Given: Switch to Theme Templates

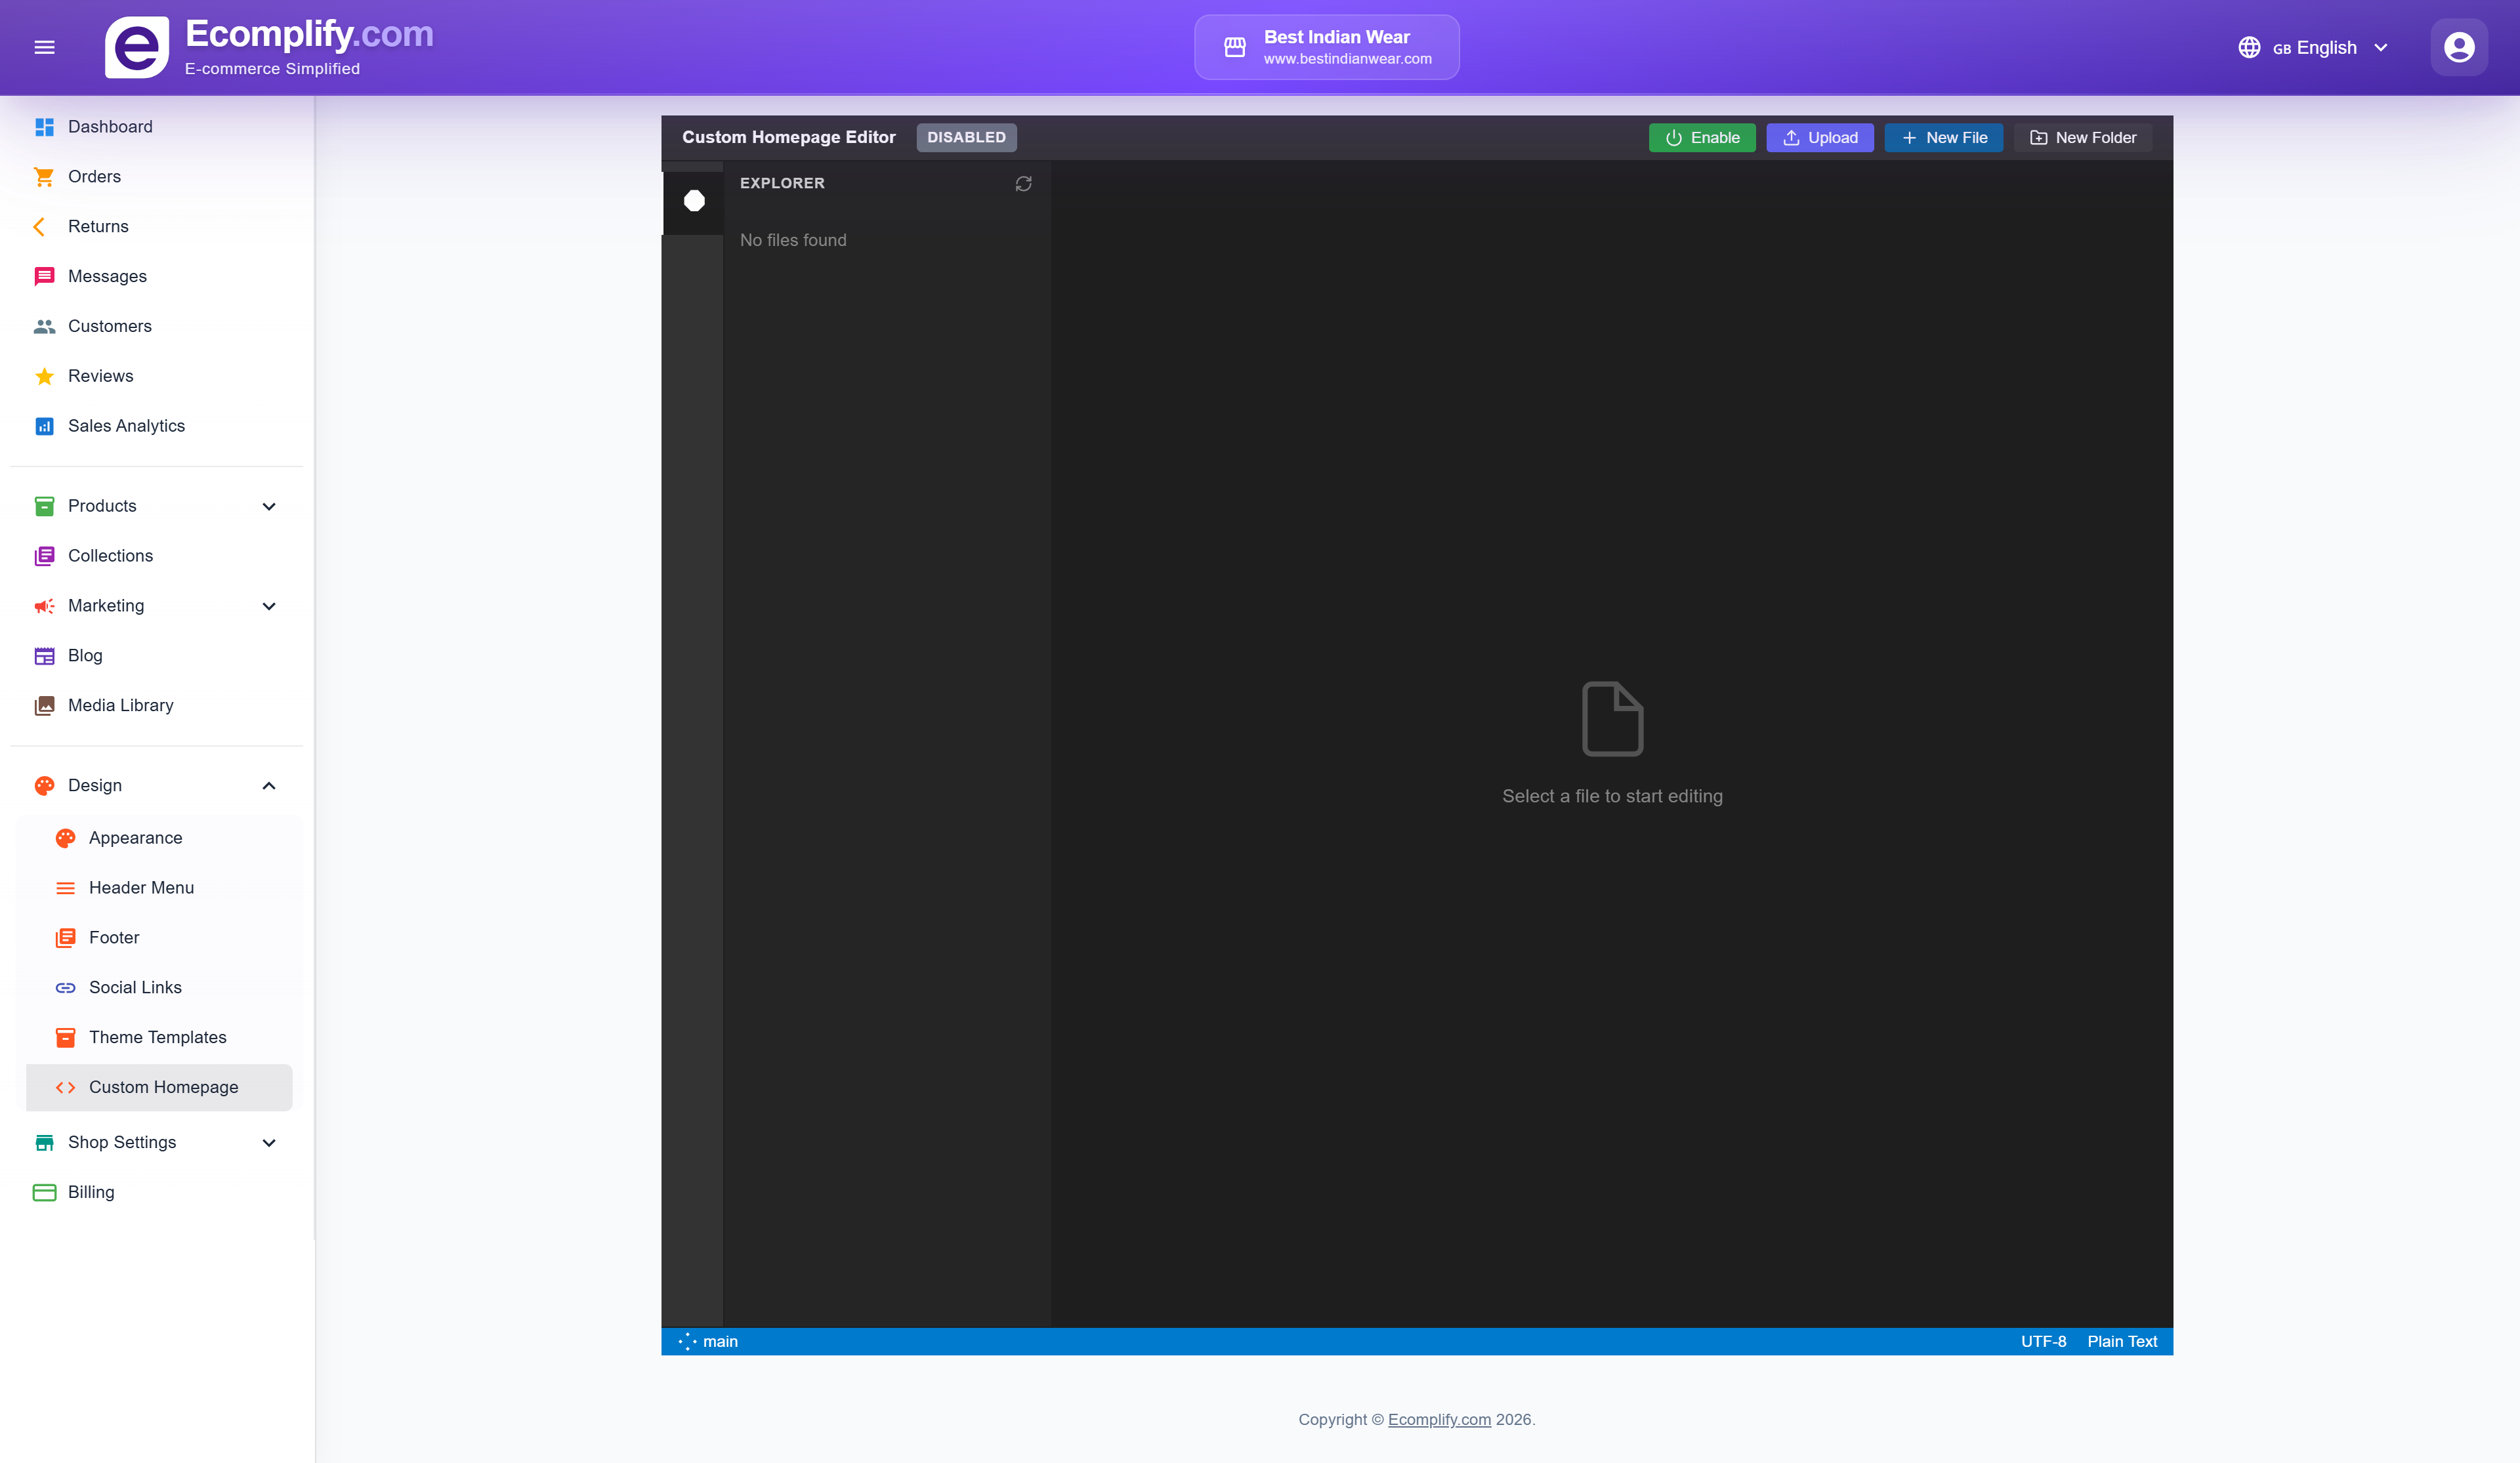Looking at the screenshot, I should pyautogui.click(x=157, y=1037).
